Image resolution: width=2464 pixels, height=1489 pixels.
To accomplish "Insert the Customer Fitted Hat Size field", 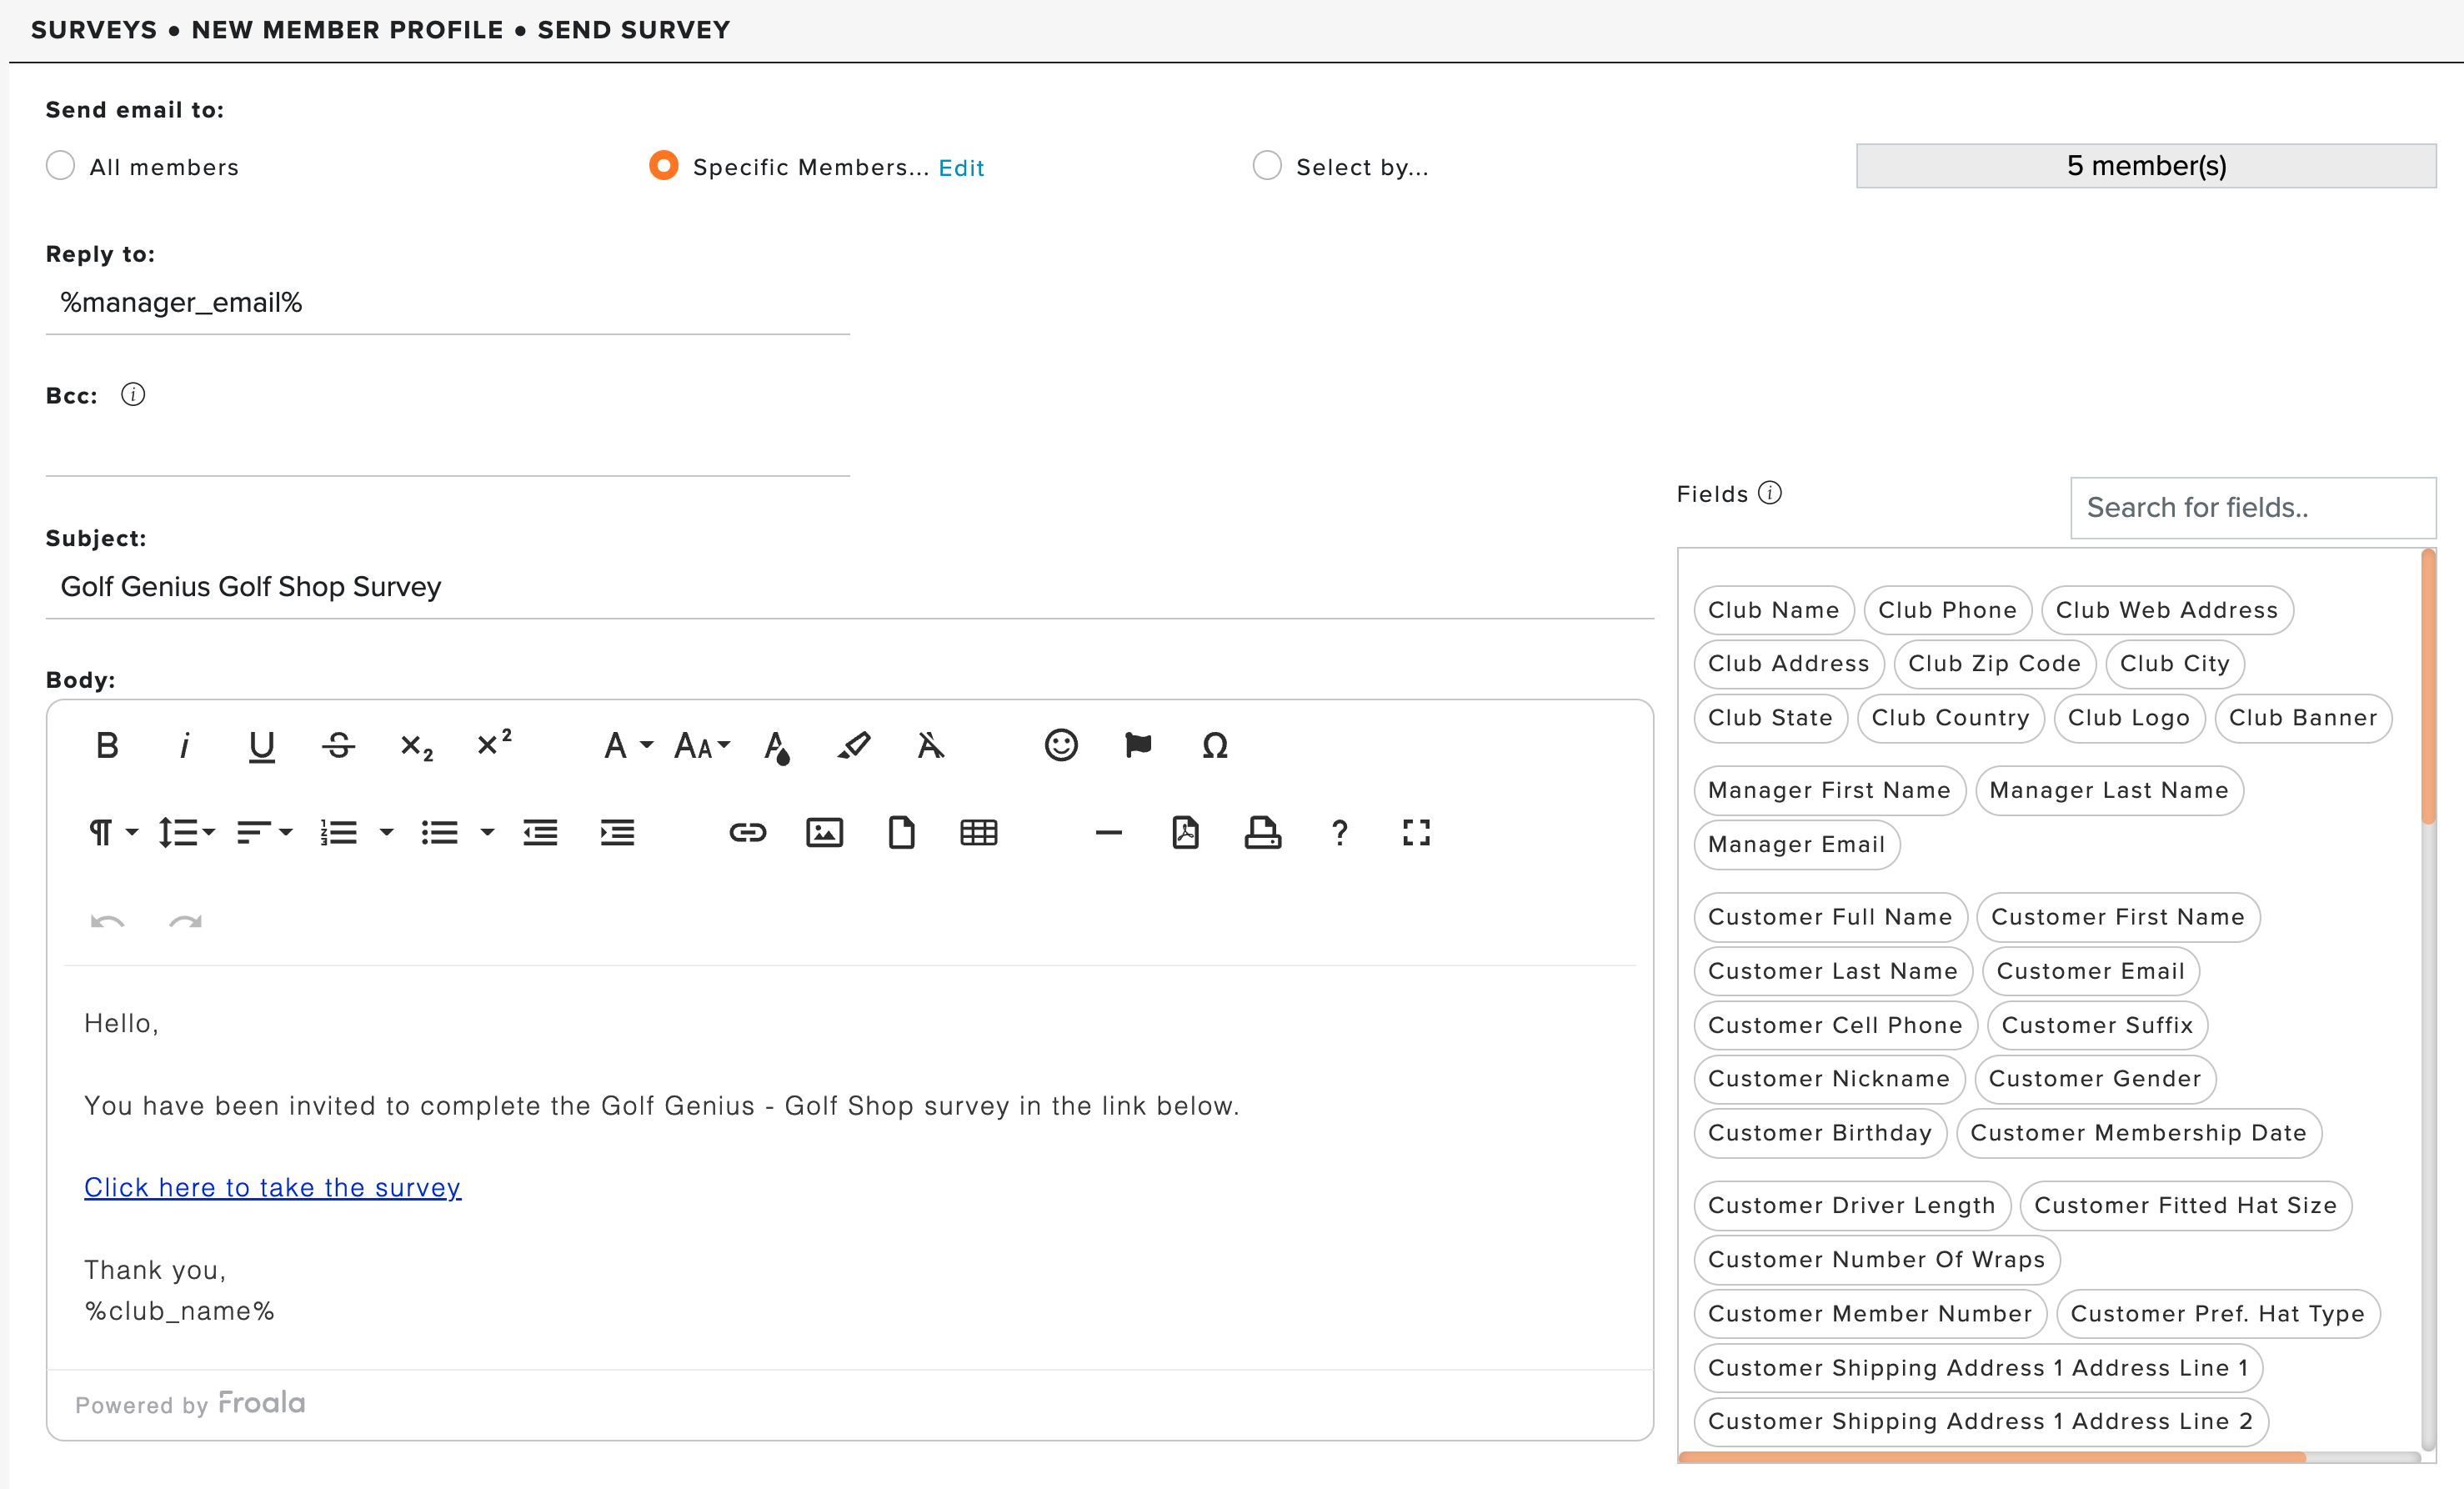I will (2185, 1206).
